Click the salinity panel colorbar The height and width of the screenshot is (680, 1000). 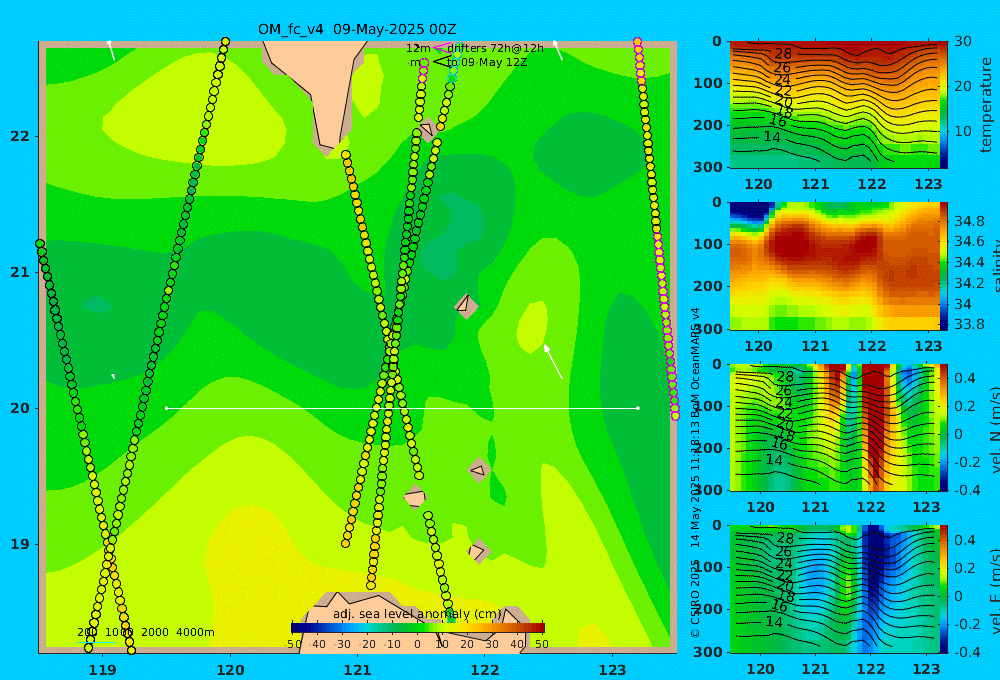pos(944,266)
